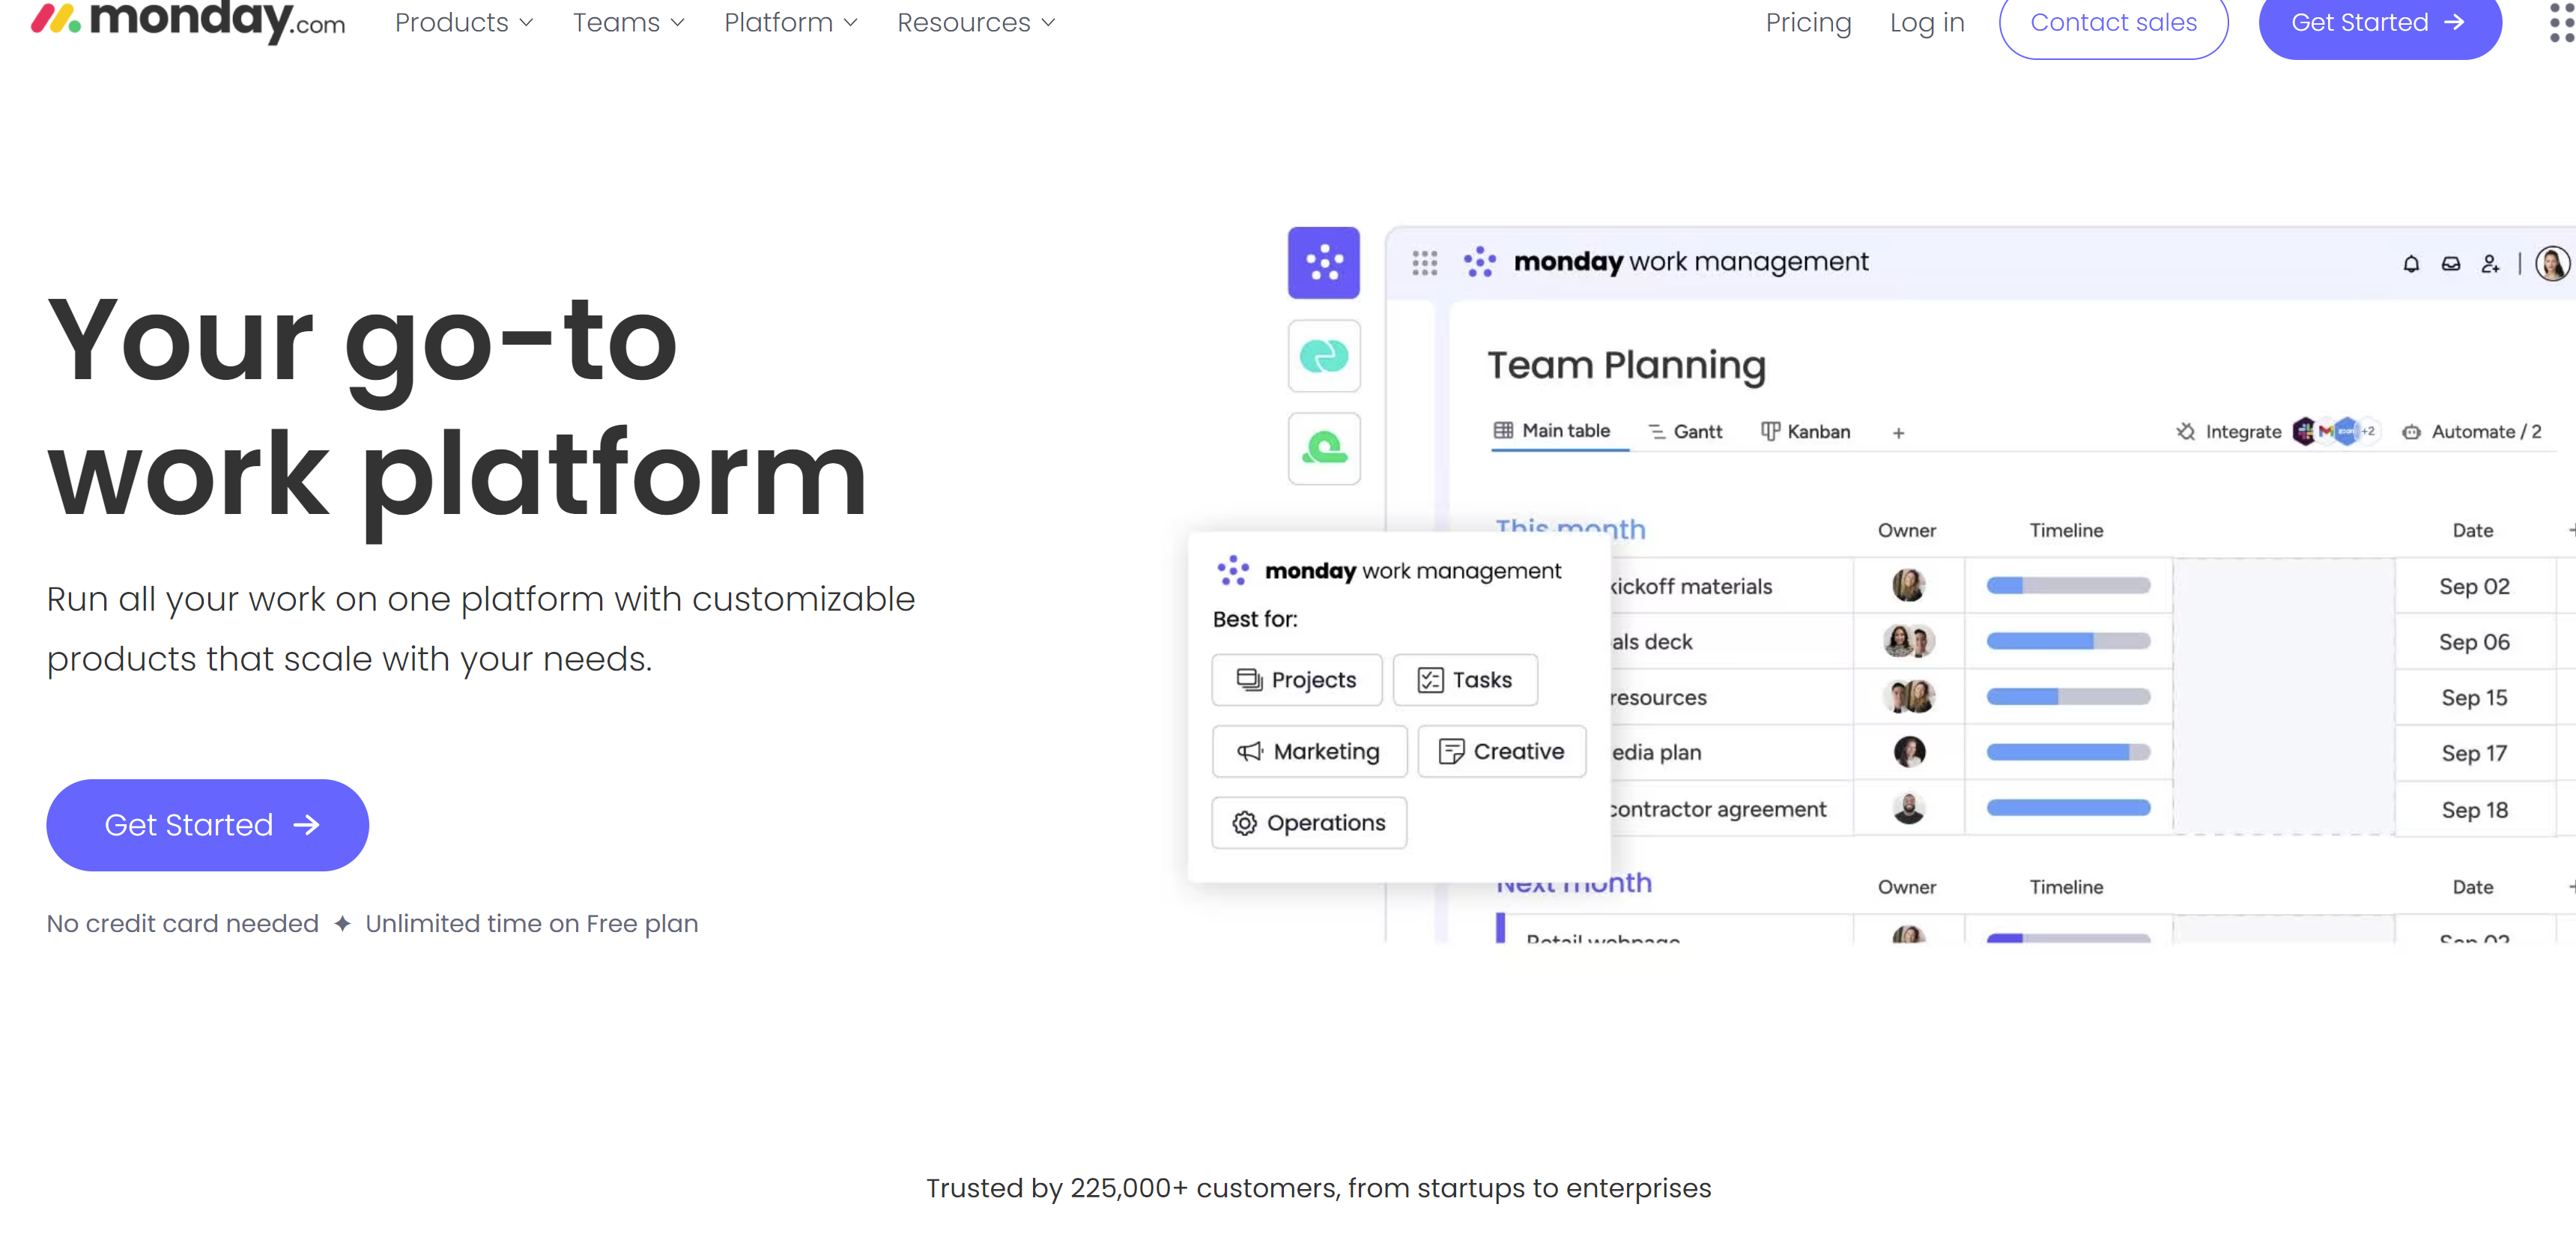Image resolution: width=2576 pixels, height=1258 pixels.
Task: Expand the Platform menu
Action: pyautogui.click(x=791, y=22)
